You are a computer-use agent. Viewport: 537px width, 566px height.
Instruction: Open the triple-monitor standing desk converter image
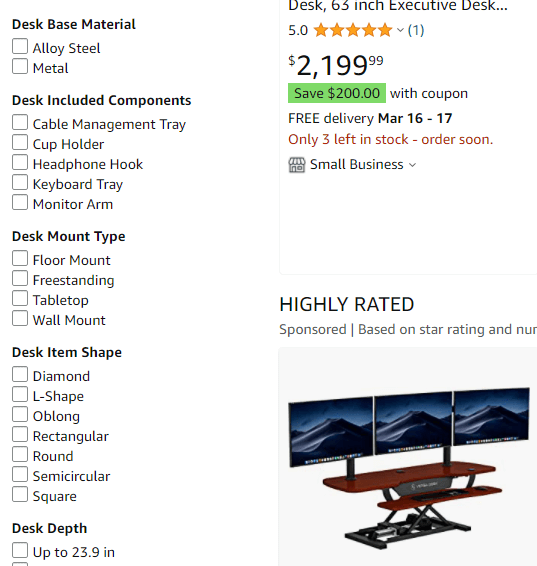click(409, 468)
